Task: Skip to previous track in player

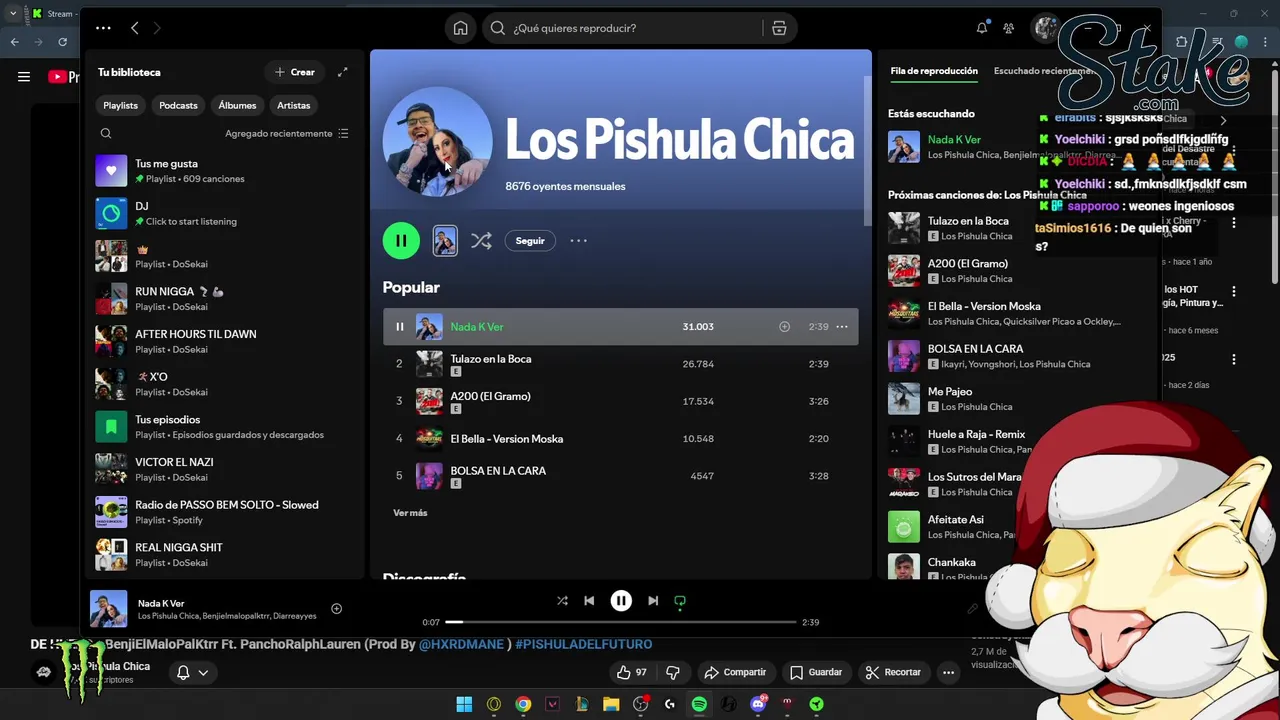Action: 589,600
